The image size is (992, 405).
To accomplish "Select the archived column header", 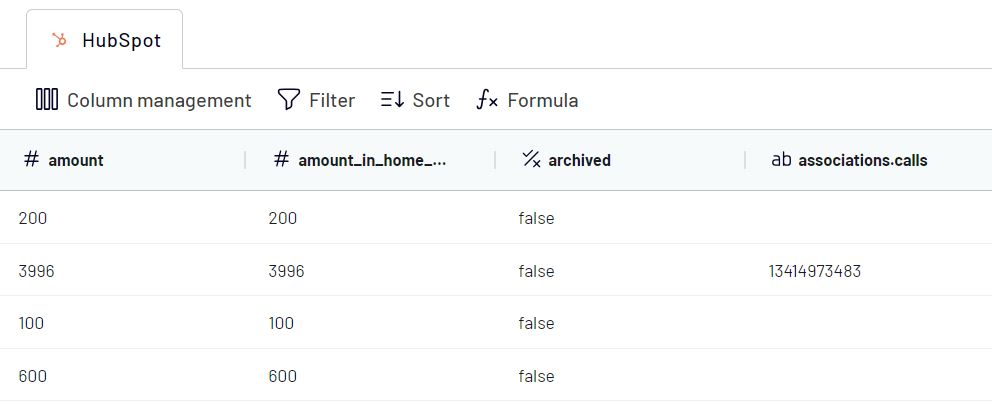I will coord(620,160).
